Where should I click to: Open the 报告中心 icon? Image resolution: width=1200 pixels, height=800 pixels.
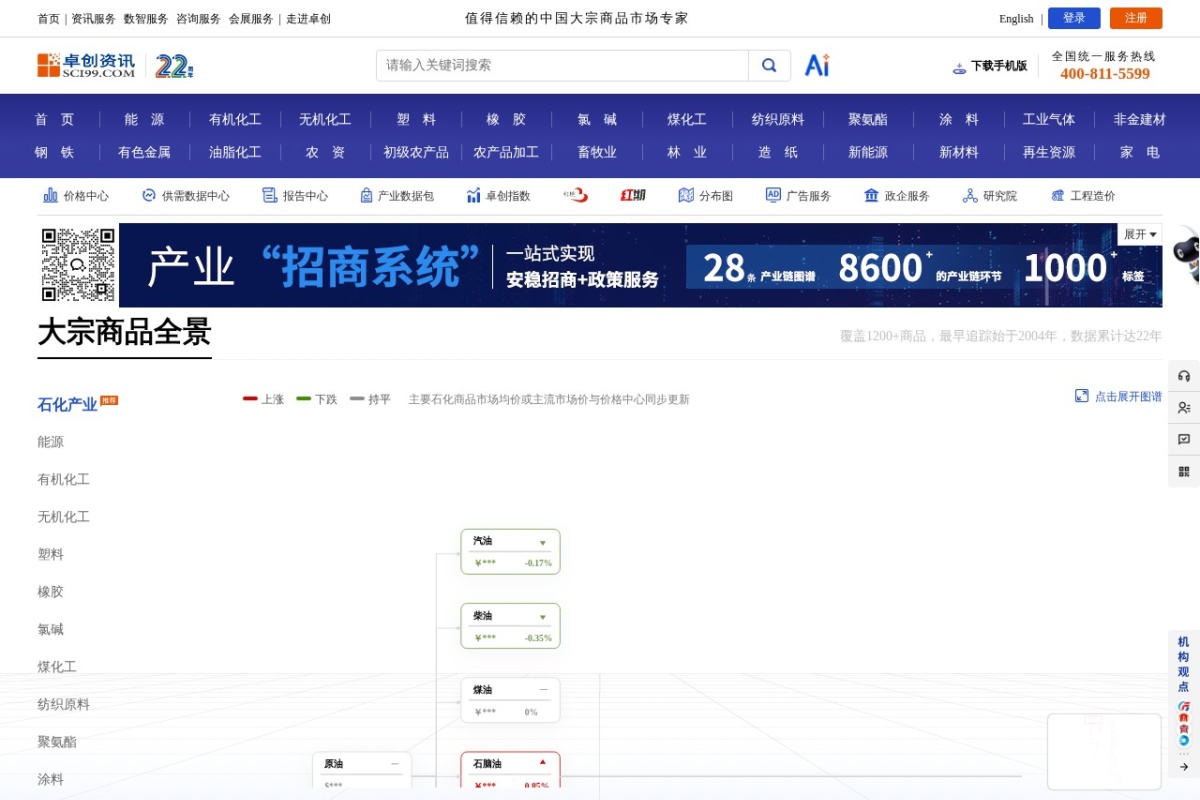(x=269, y=195)
